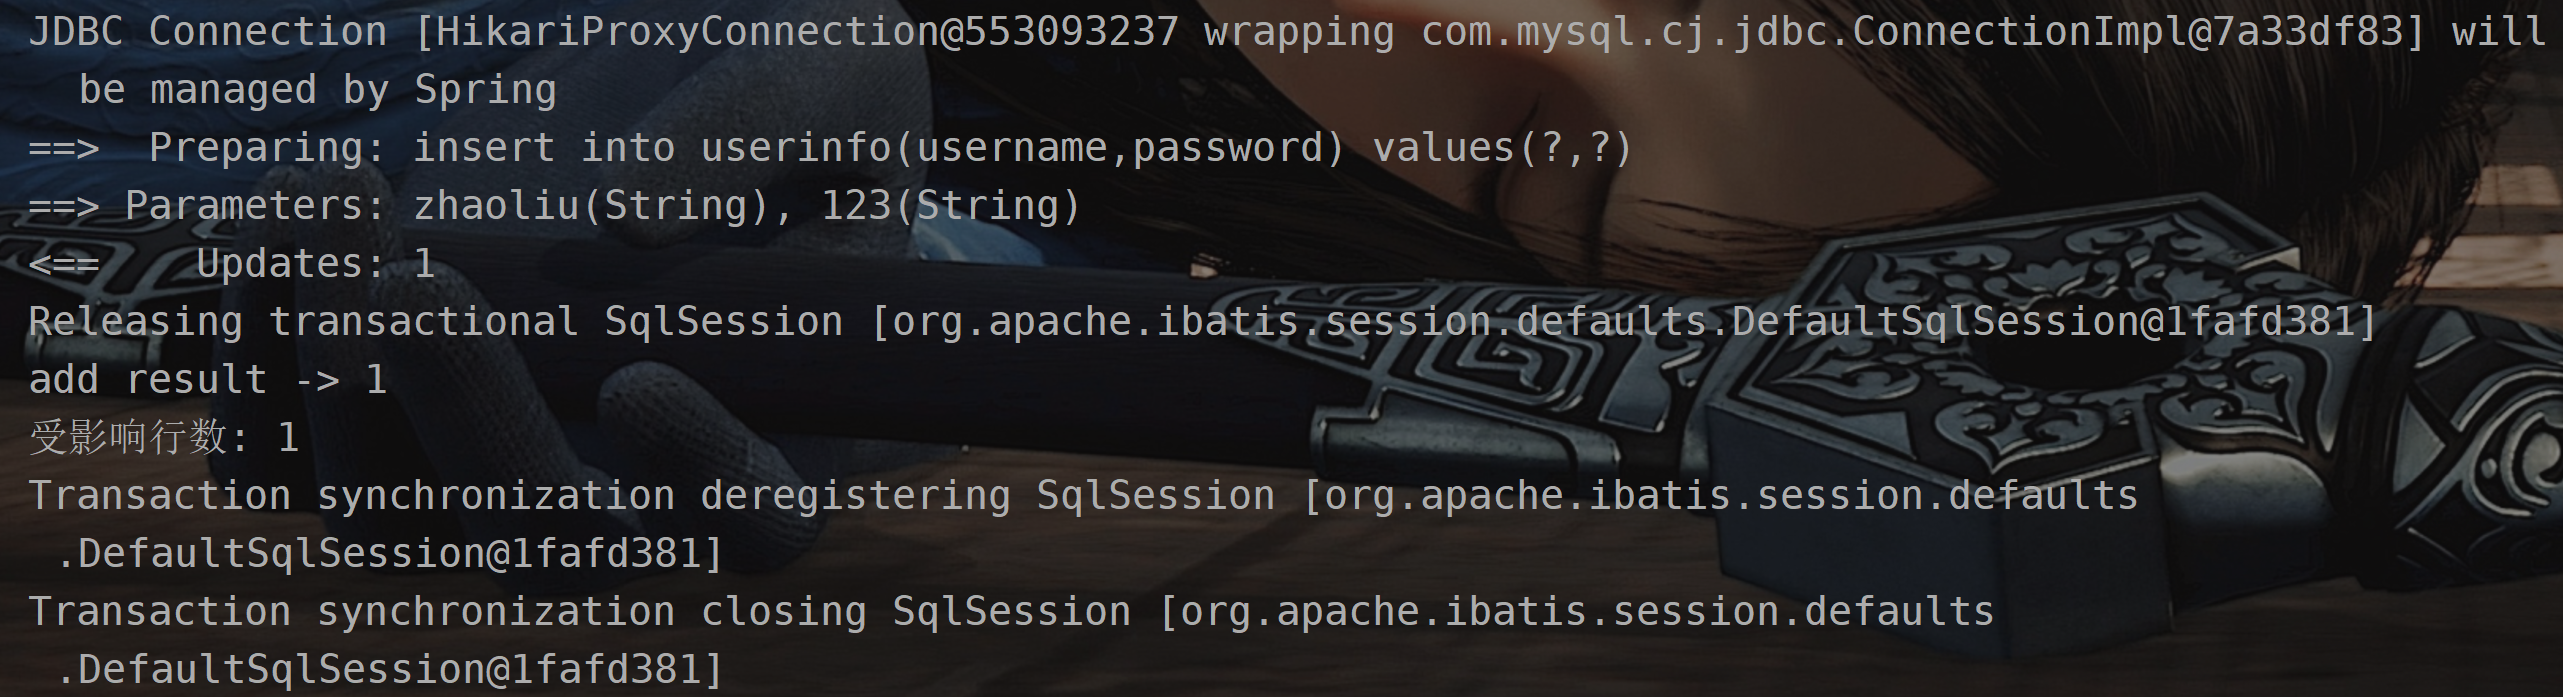
Task: Click the DefaultSqlSession@1fafd381 in Releasing line
Action: (x=2042, y=322)
